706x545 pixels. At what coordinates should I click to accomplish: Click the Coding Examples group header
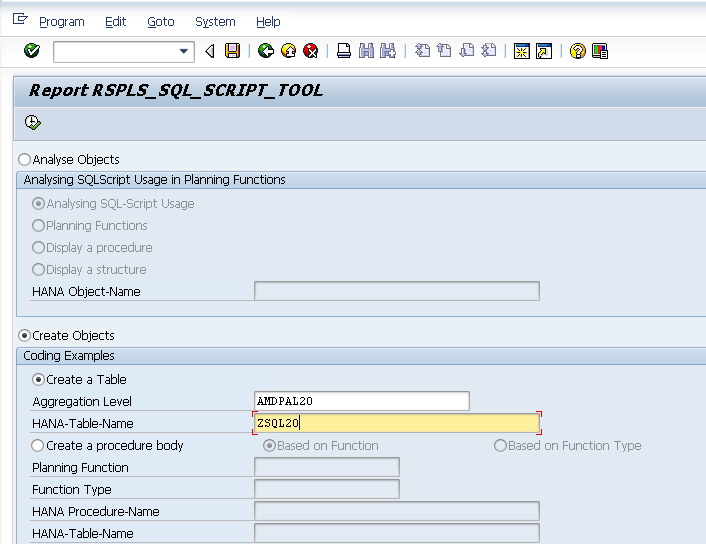(x=69, y=356)
